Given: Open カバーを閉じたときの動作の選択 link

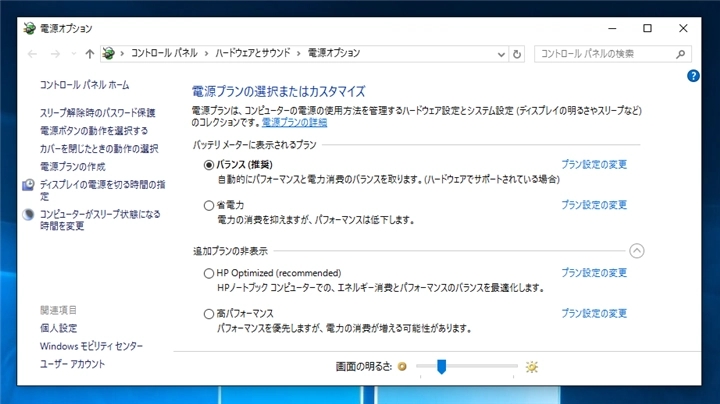Looking at the screenshot, I should 99,149.
